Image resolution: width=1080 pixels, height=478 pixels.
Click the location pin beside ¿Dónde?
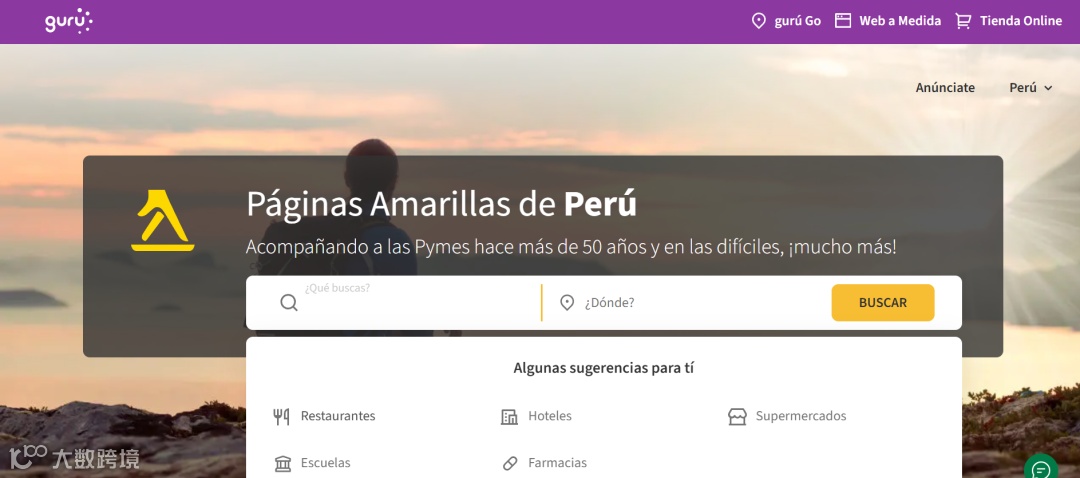coord(567,302)
